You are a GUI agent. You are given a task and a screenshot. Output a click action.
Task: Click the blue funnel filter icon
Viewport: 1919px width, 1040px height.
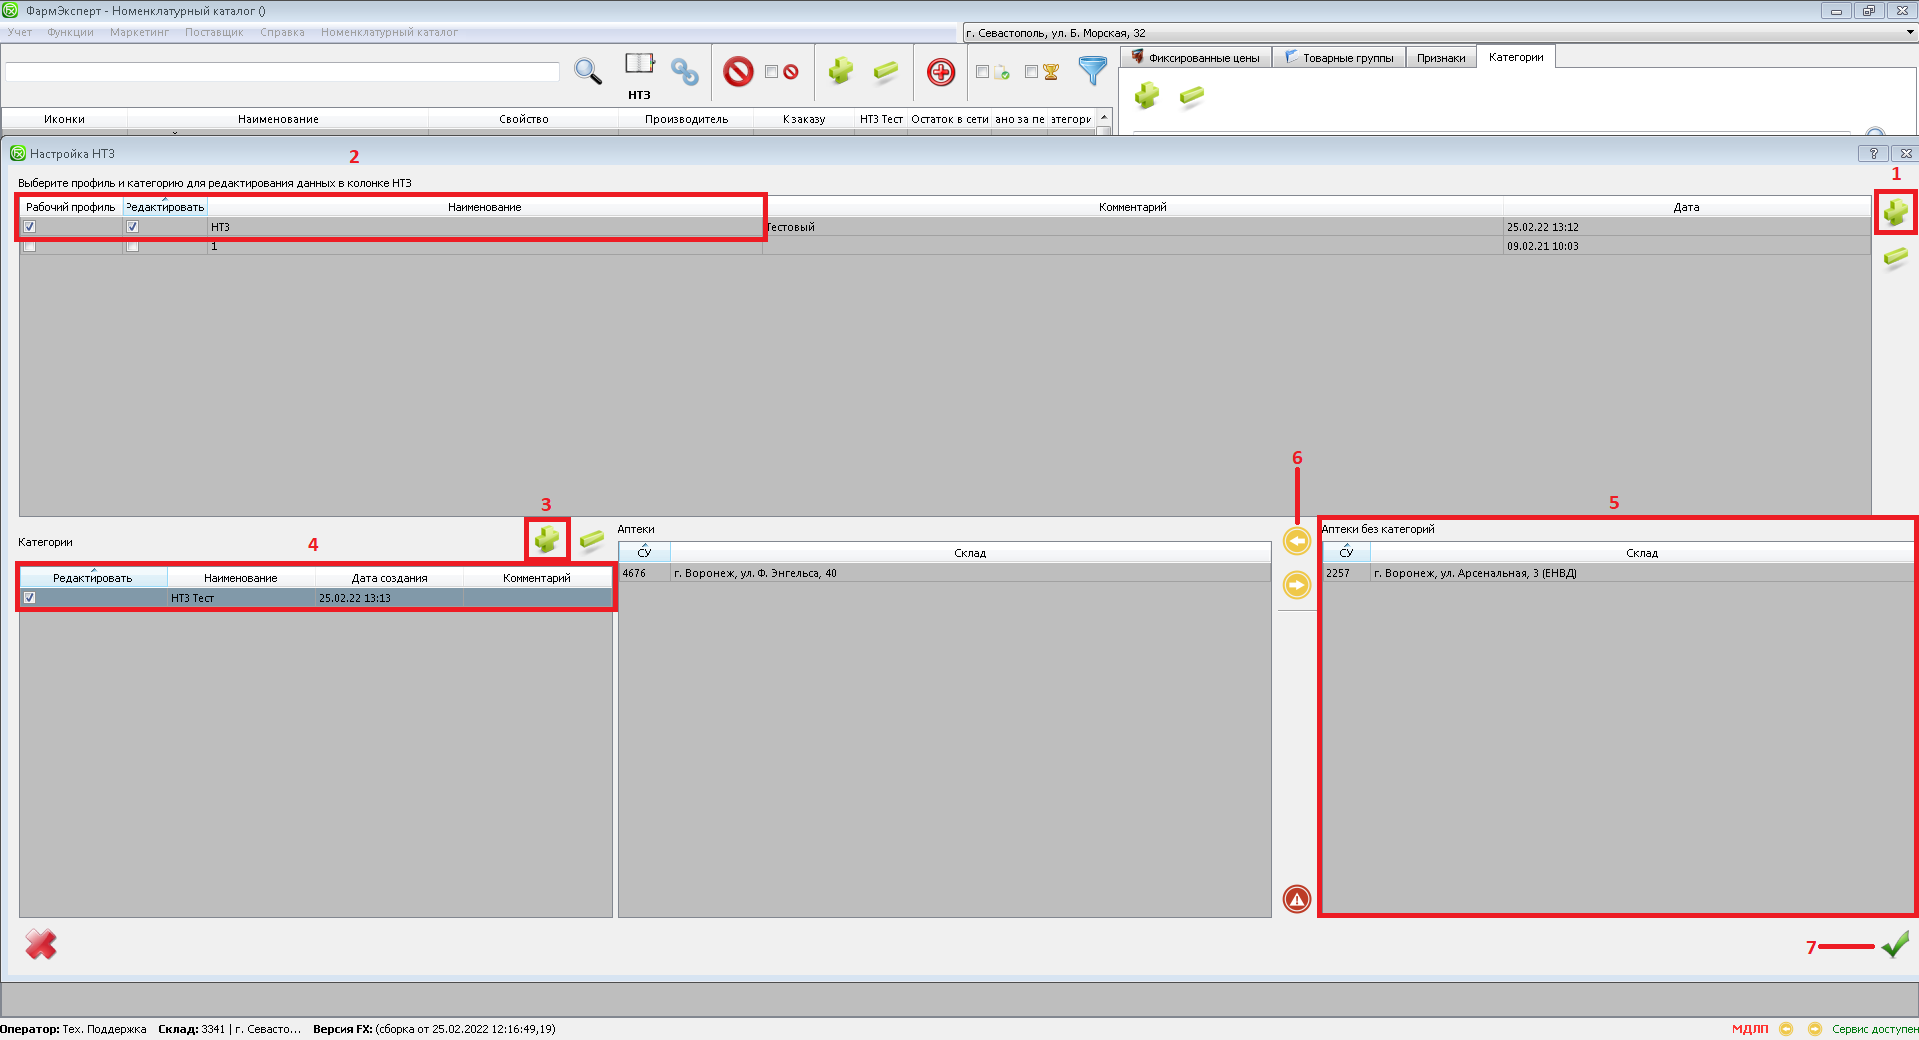pos(1092,71)
